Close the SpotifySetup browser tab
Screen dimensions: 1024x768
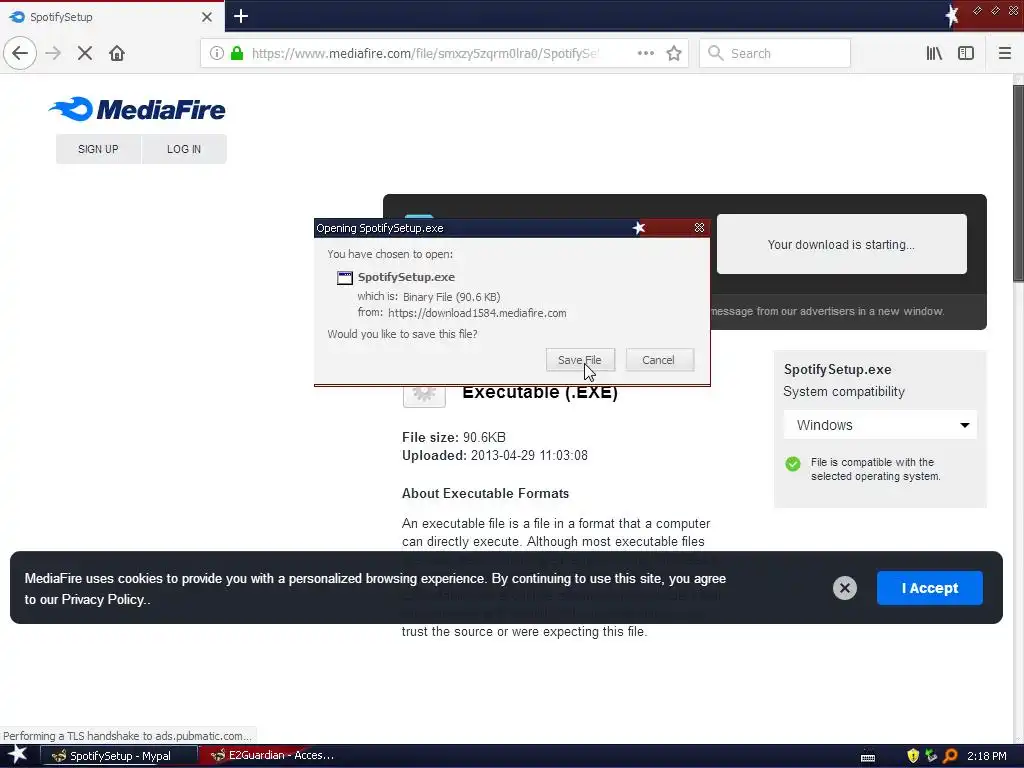pos(207,17)
